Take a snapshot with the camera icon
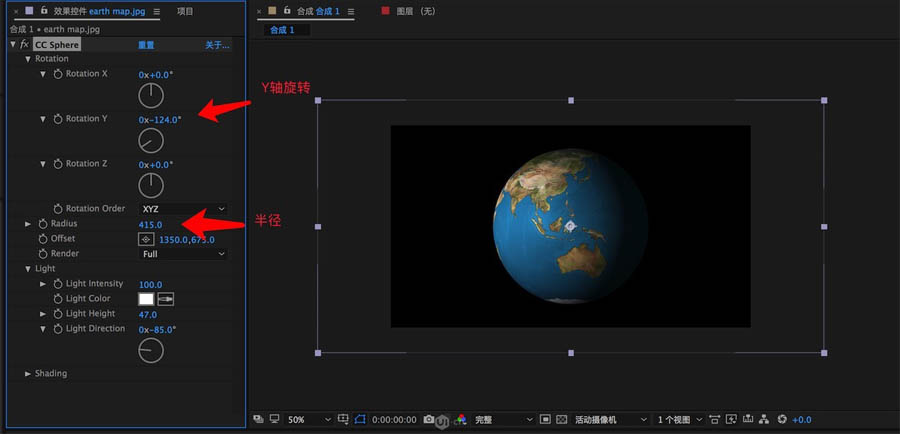Screen dimensions: 900x434 click(x=429, y=420)
